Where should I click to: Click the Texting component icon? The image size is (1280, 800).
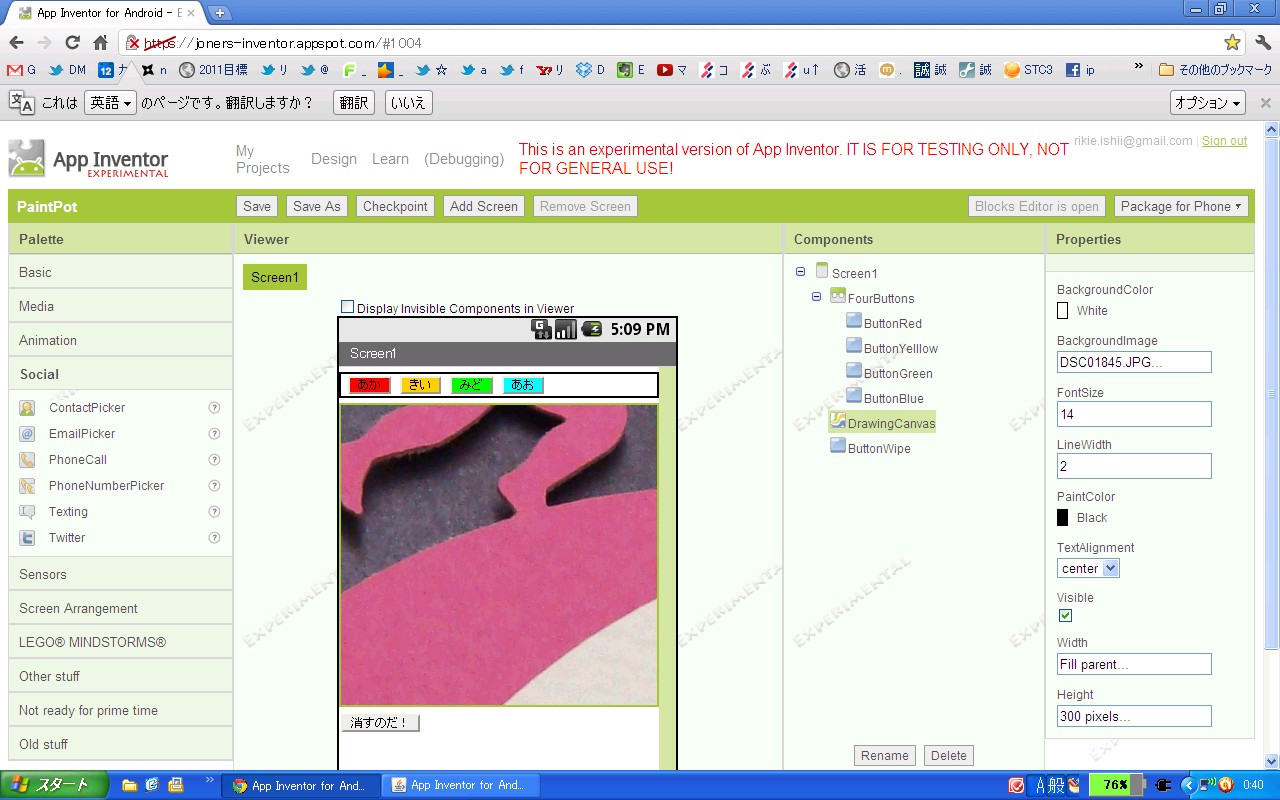tap(28, 512)
